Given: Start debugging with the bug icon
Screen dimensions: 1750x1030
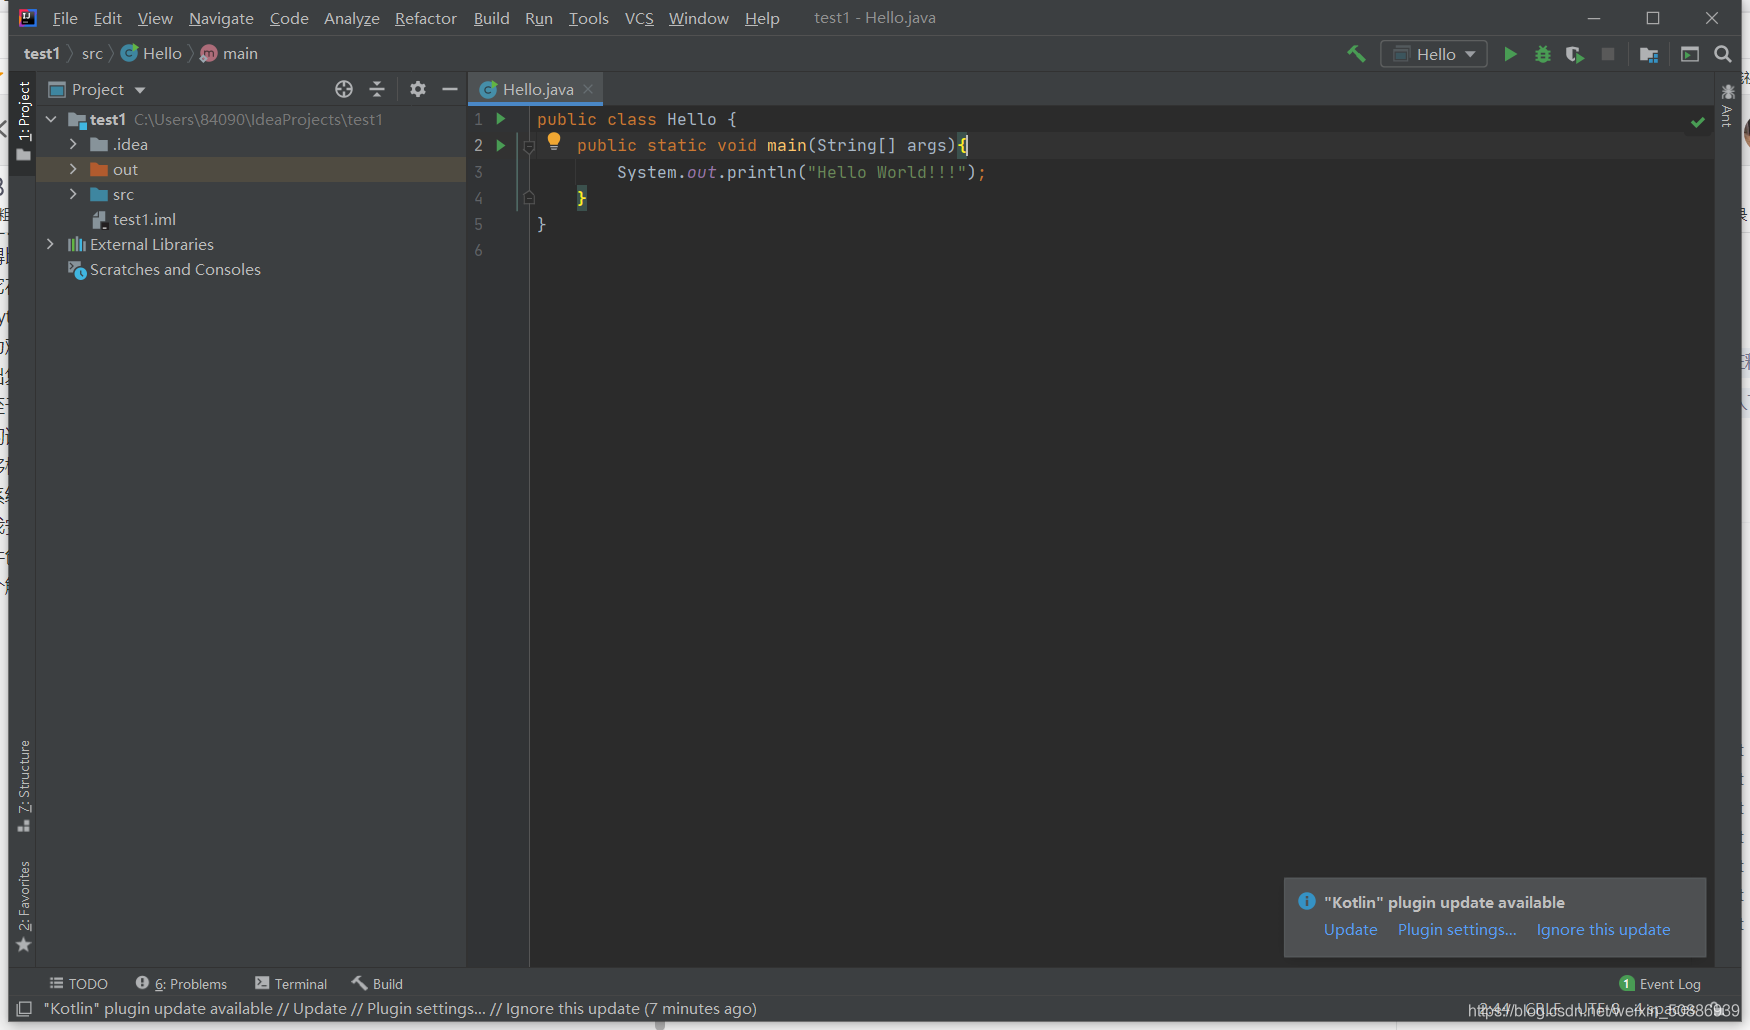Looking at the screenshot, I should [1543, 54].
